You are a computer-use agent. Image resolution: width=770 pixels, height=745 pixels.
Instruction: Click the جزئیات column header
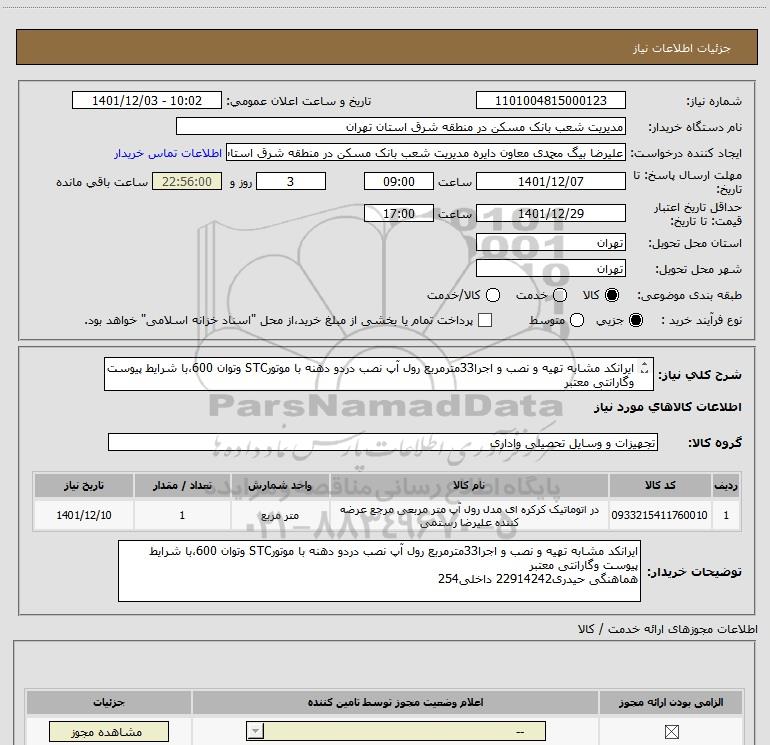(109, 702)
